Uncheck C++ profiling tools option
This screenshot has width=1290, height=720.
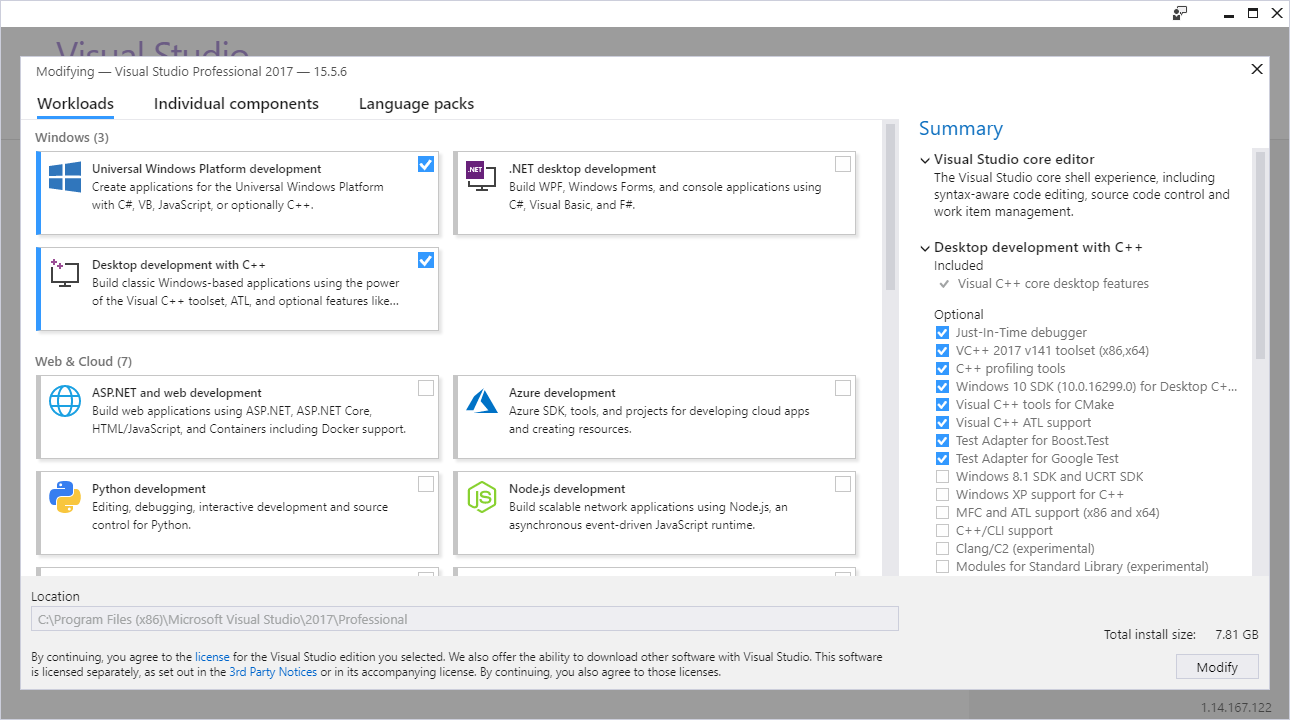click(x=942, y=369)
